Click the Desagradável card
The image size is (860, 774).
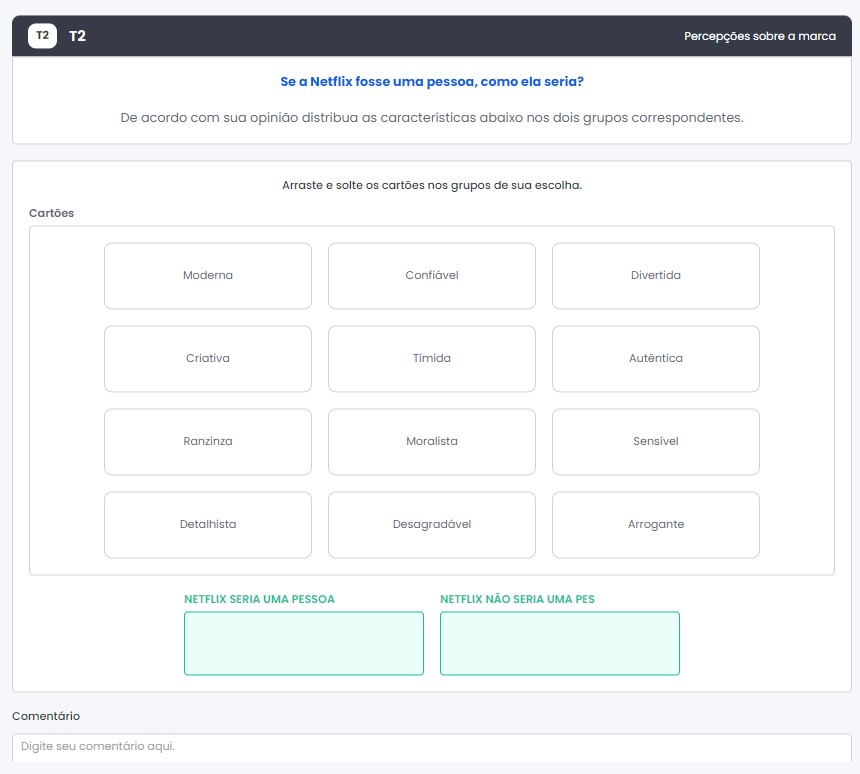point(432,524)
